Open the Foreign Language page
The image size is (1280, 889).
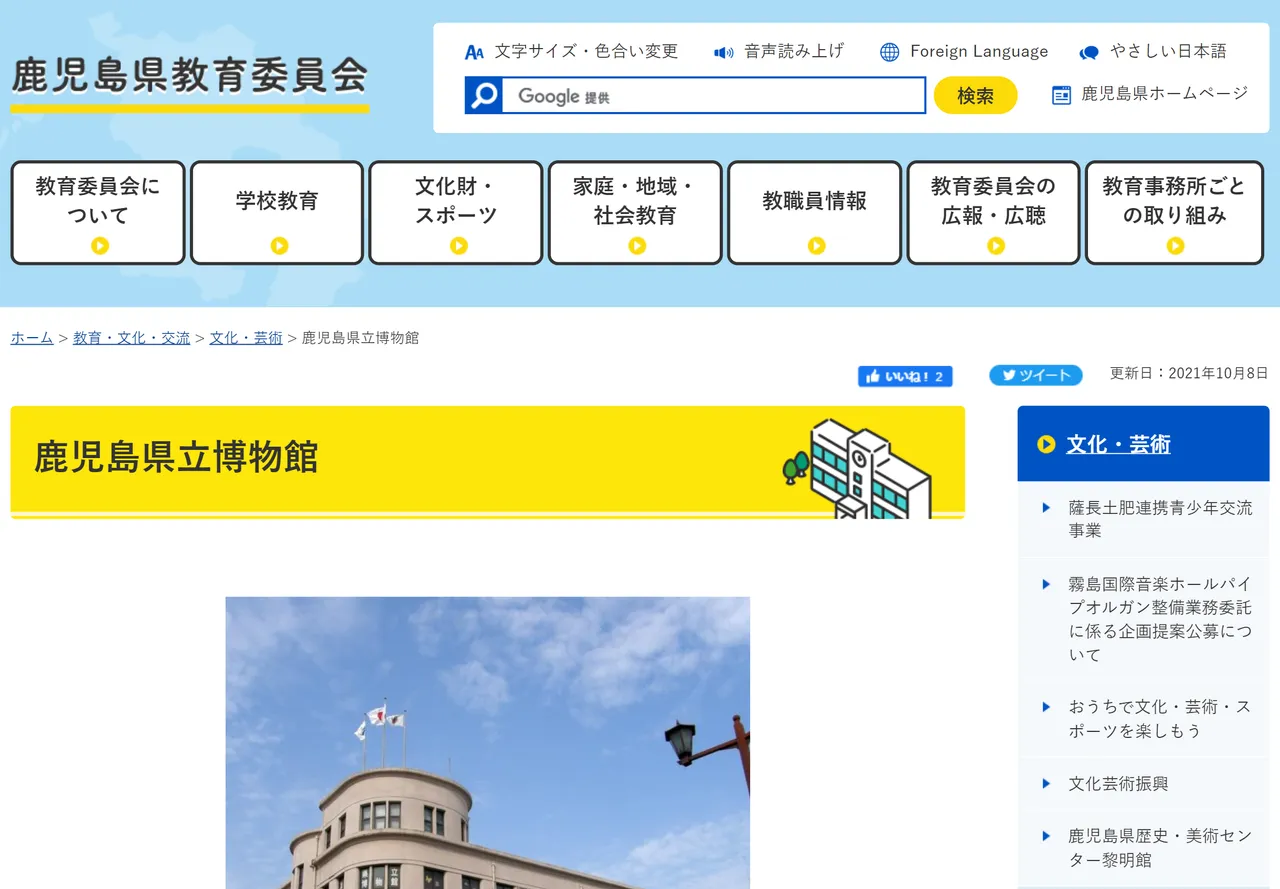coord(979,51)
